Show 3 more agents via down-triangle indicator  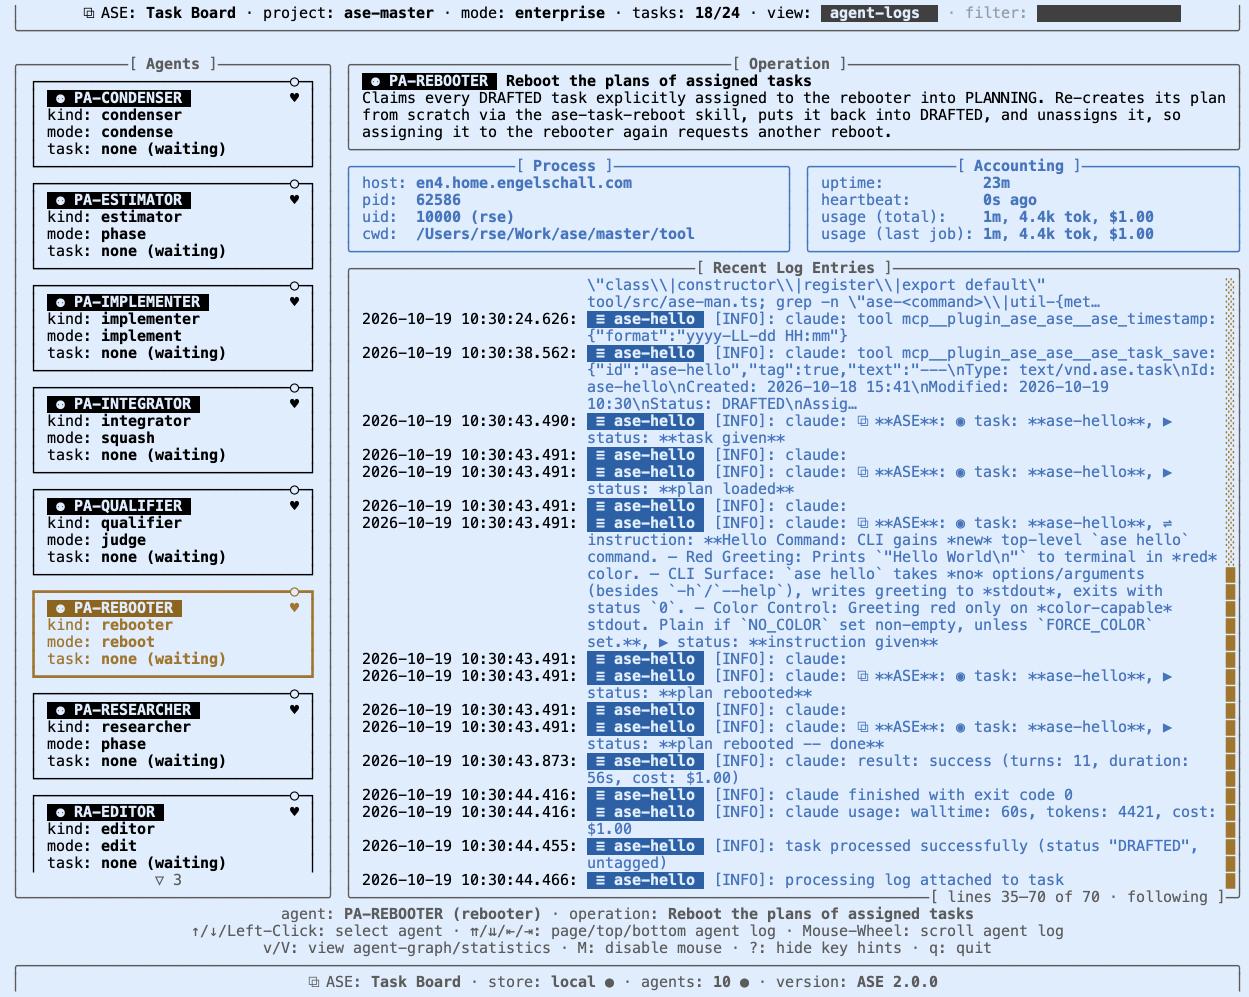pyautogui.click(x=168, y=880)
